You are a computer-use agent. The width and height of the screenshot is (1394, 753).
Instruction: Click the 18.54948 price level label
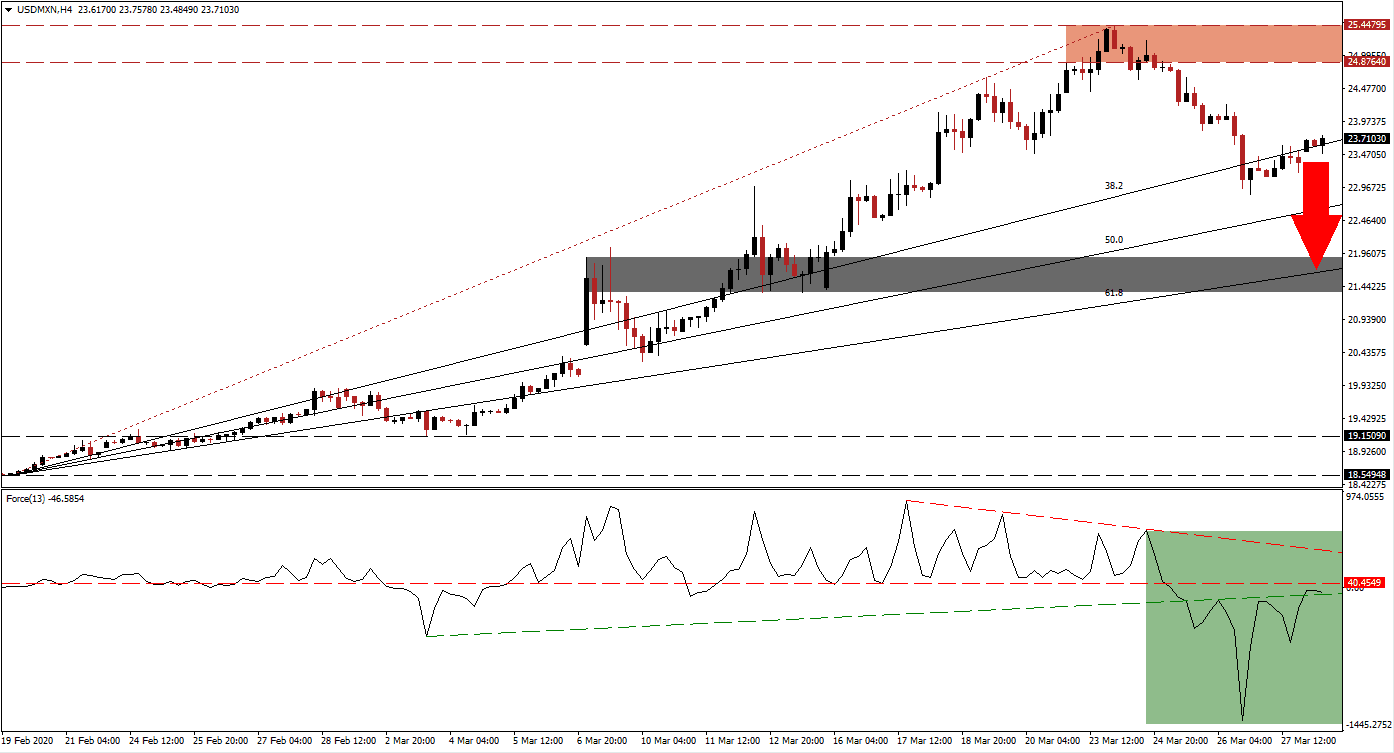click(x=1367, y=475)
